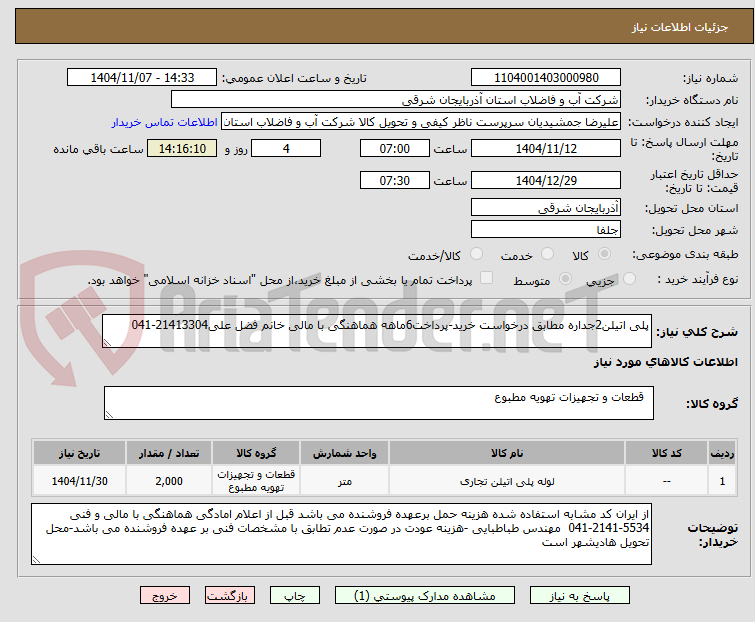Click the resize grip of گروه کالا box
The height and width of the screenshot is (622, 755).
pos(109,415)
